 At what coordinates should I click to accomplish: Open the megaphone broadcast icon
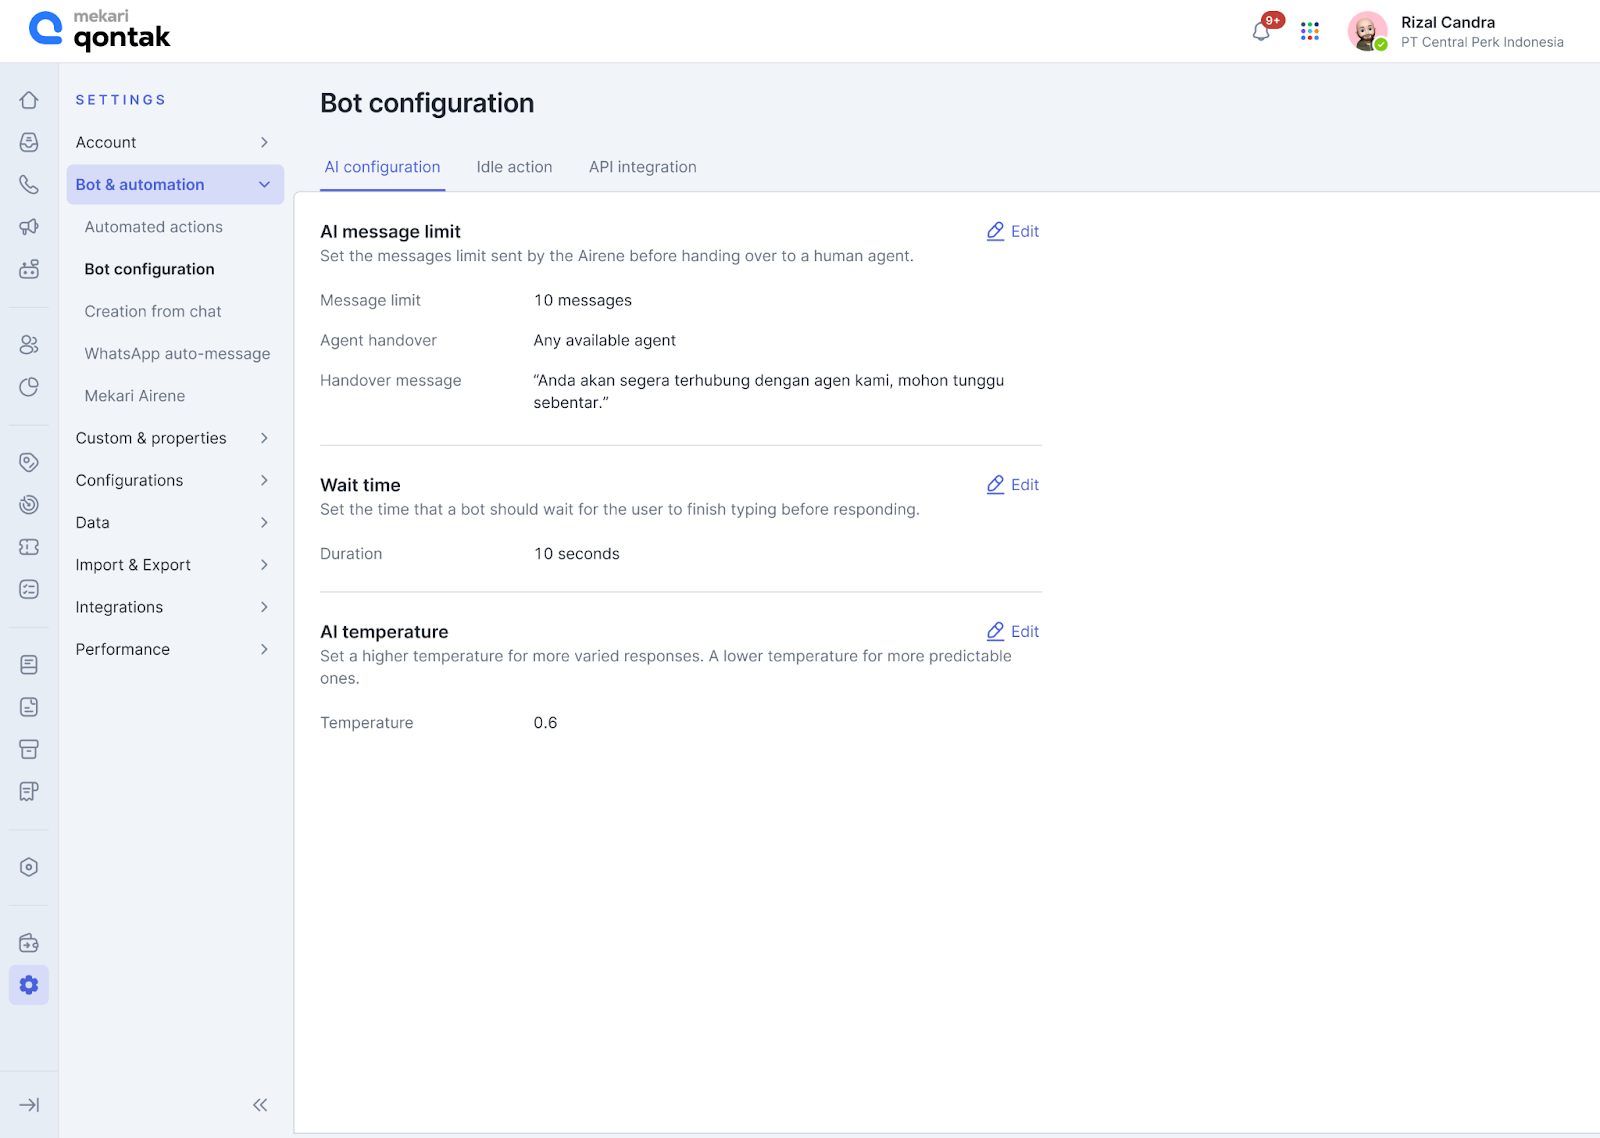29,227
